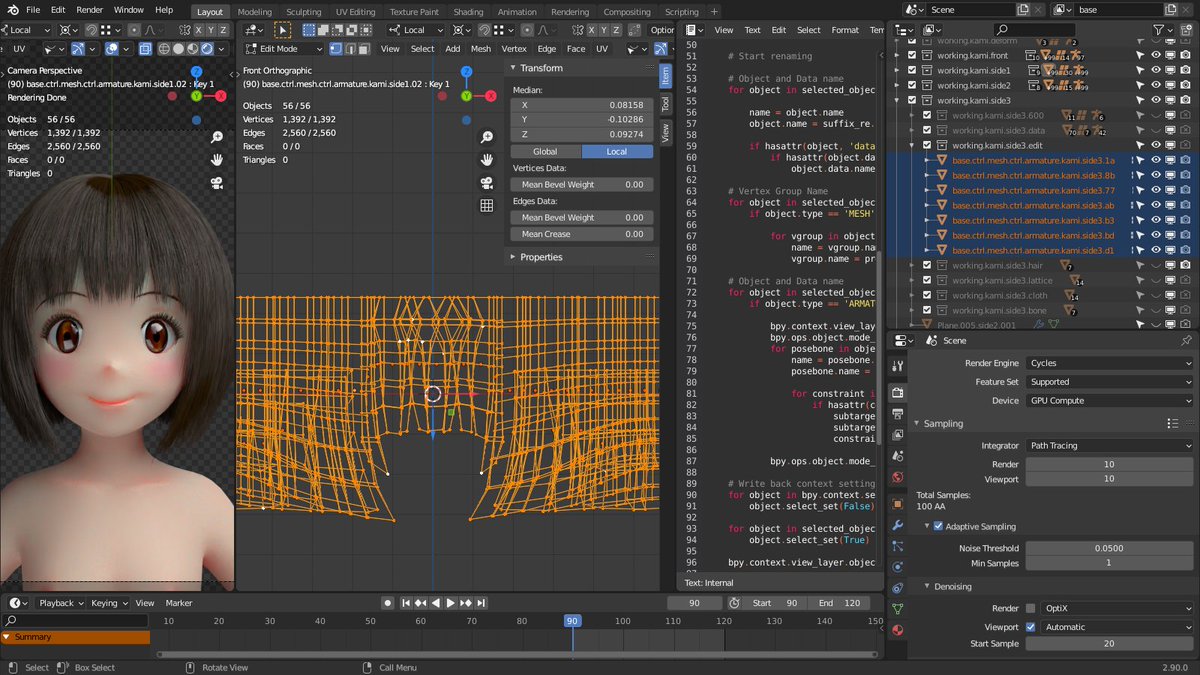This screenshot has height=675, width=1200.
Task: Expand the Properties panel in the sidebar
Action: (541, 257)
